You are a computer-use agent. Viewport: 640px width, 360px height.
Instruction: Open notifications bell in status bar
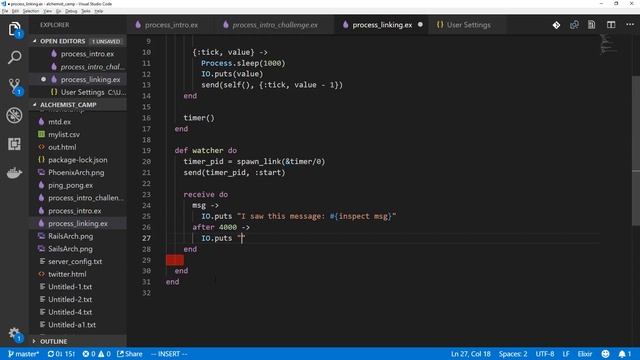pos(625,354)
